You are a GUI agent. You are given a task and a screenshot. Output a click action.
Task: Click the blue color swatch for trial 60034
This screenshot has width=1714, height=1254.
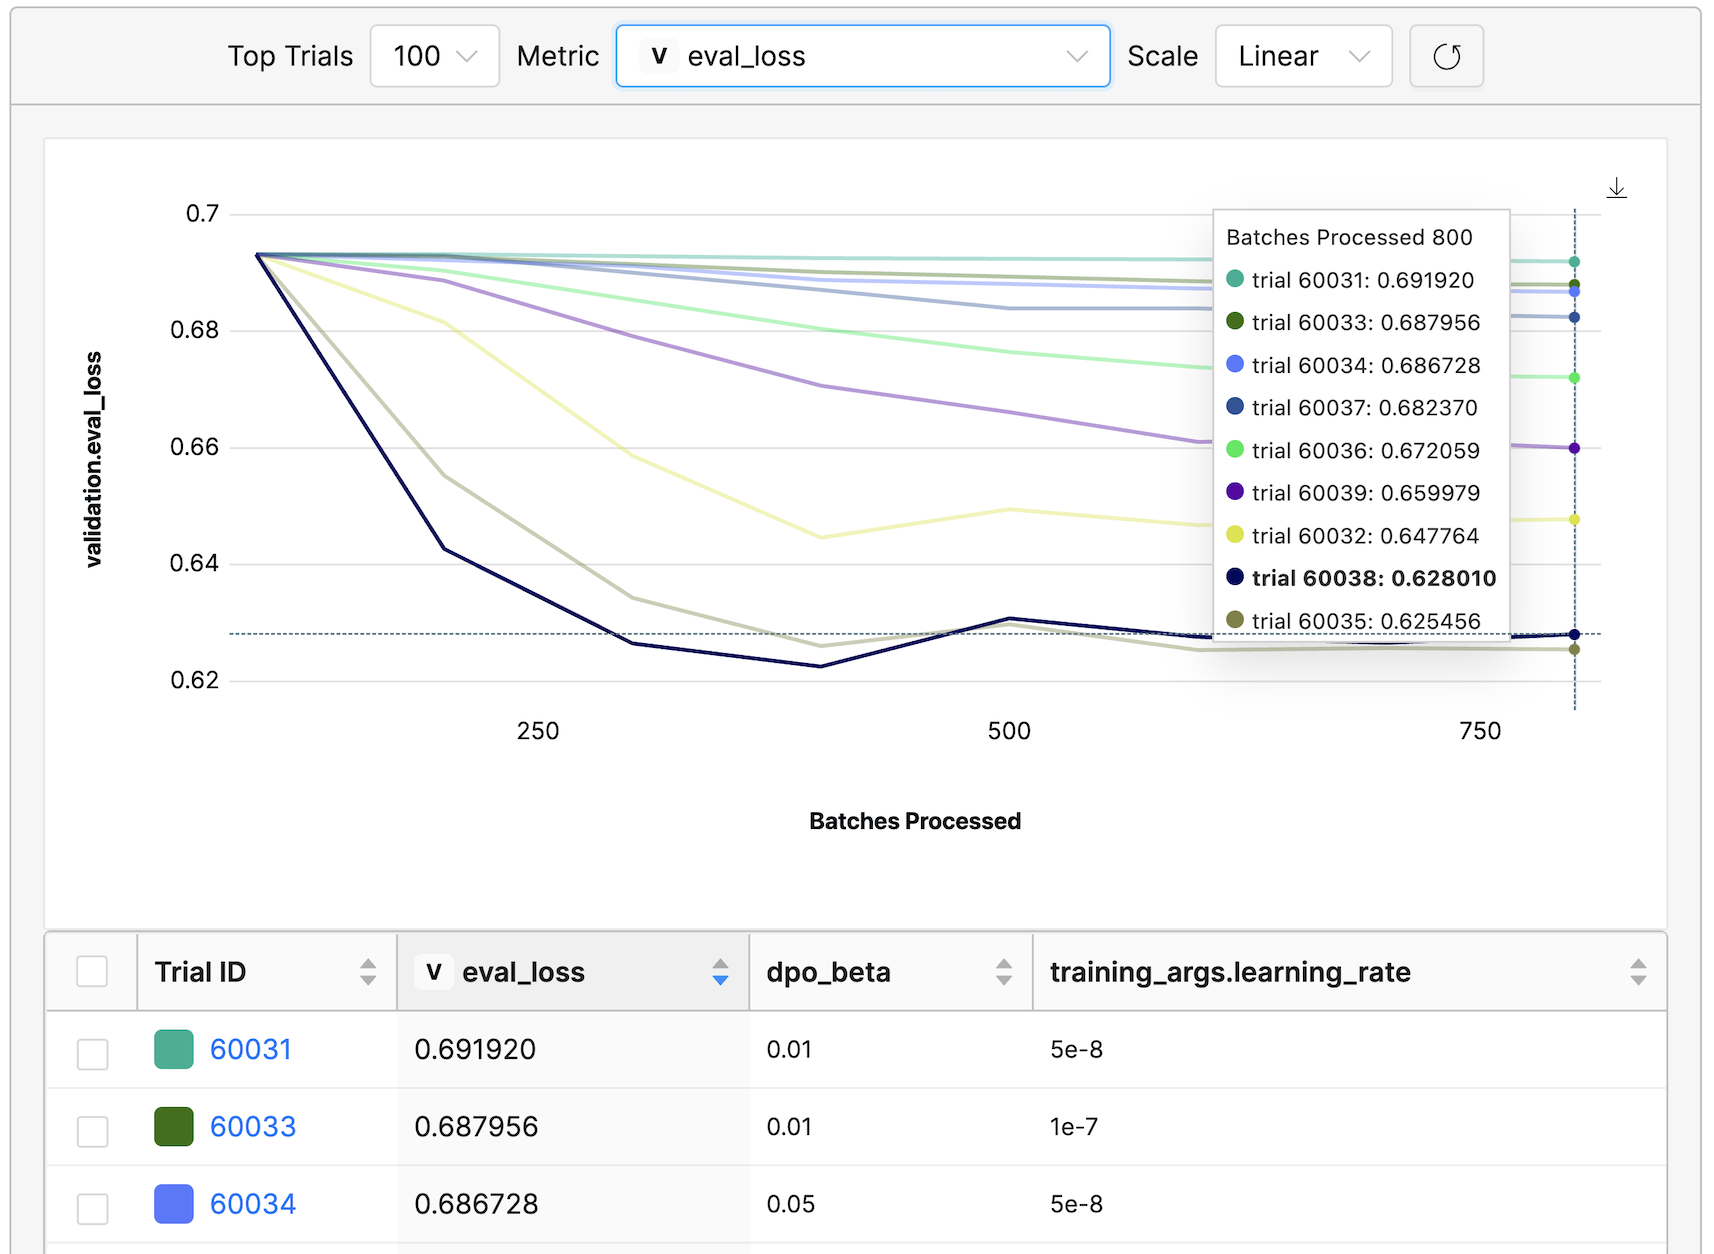click(174, 1204)
